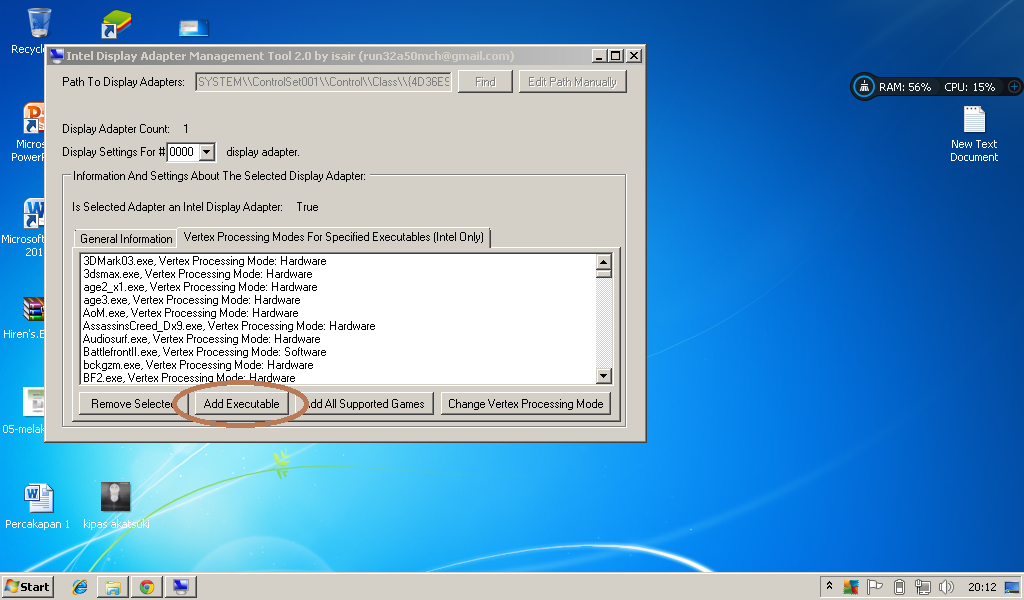Viewport: 1024px width, 600px height.
Task: Open the Recycle Bin desktop icon
Action: click(x=38, y=23)
